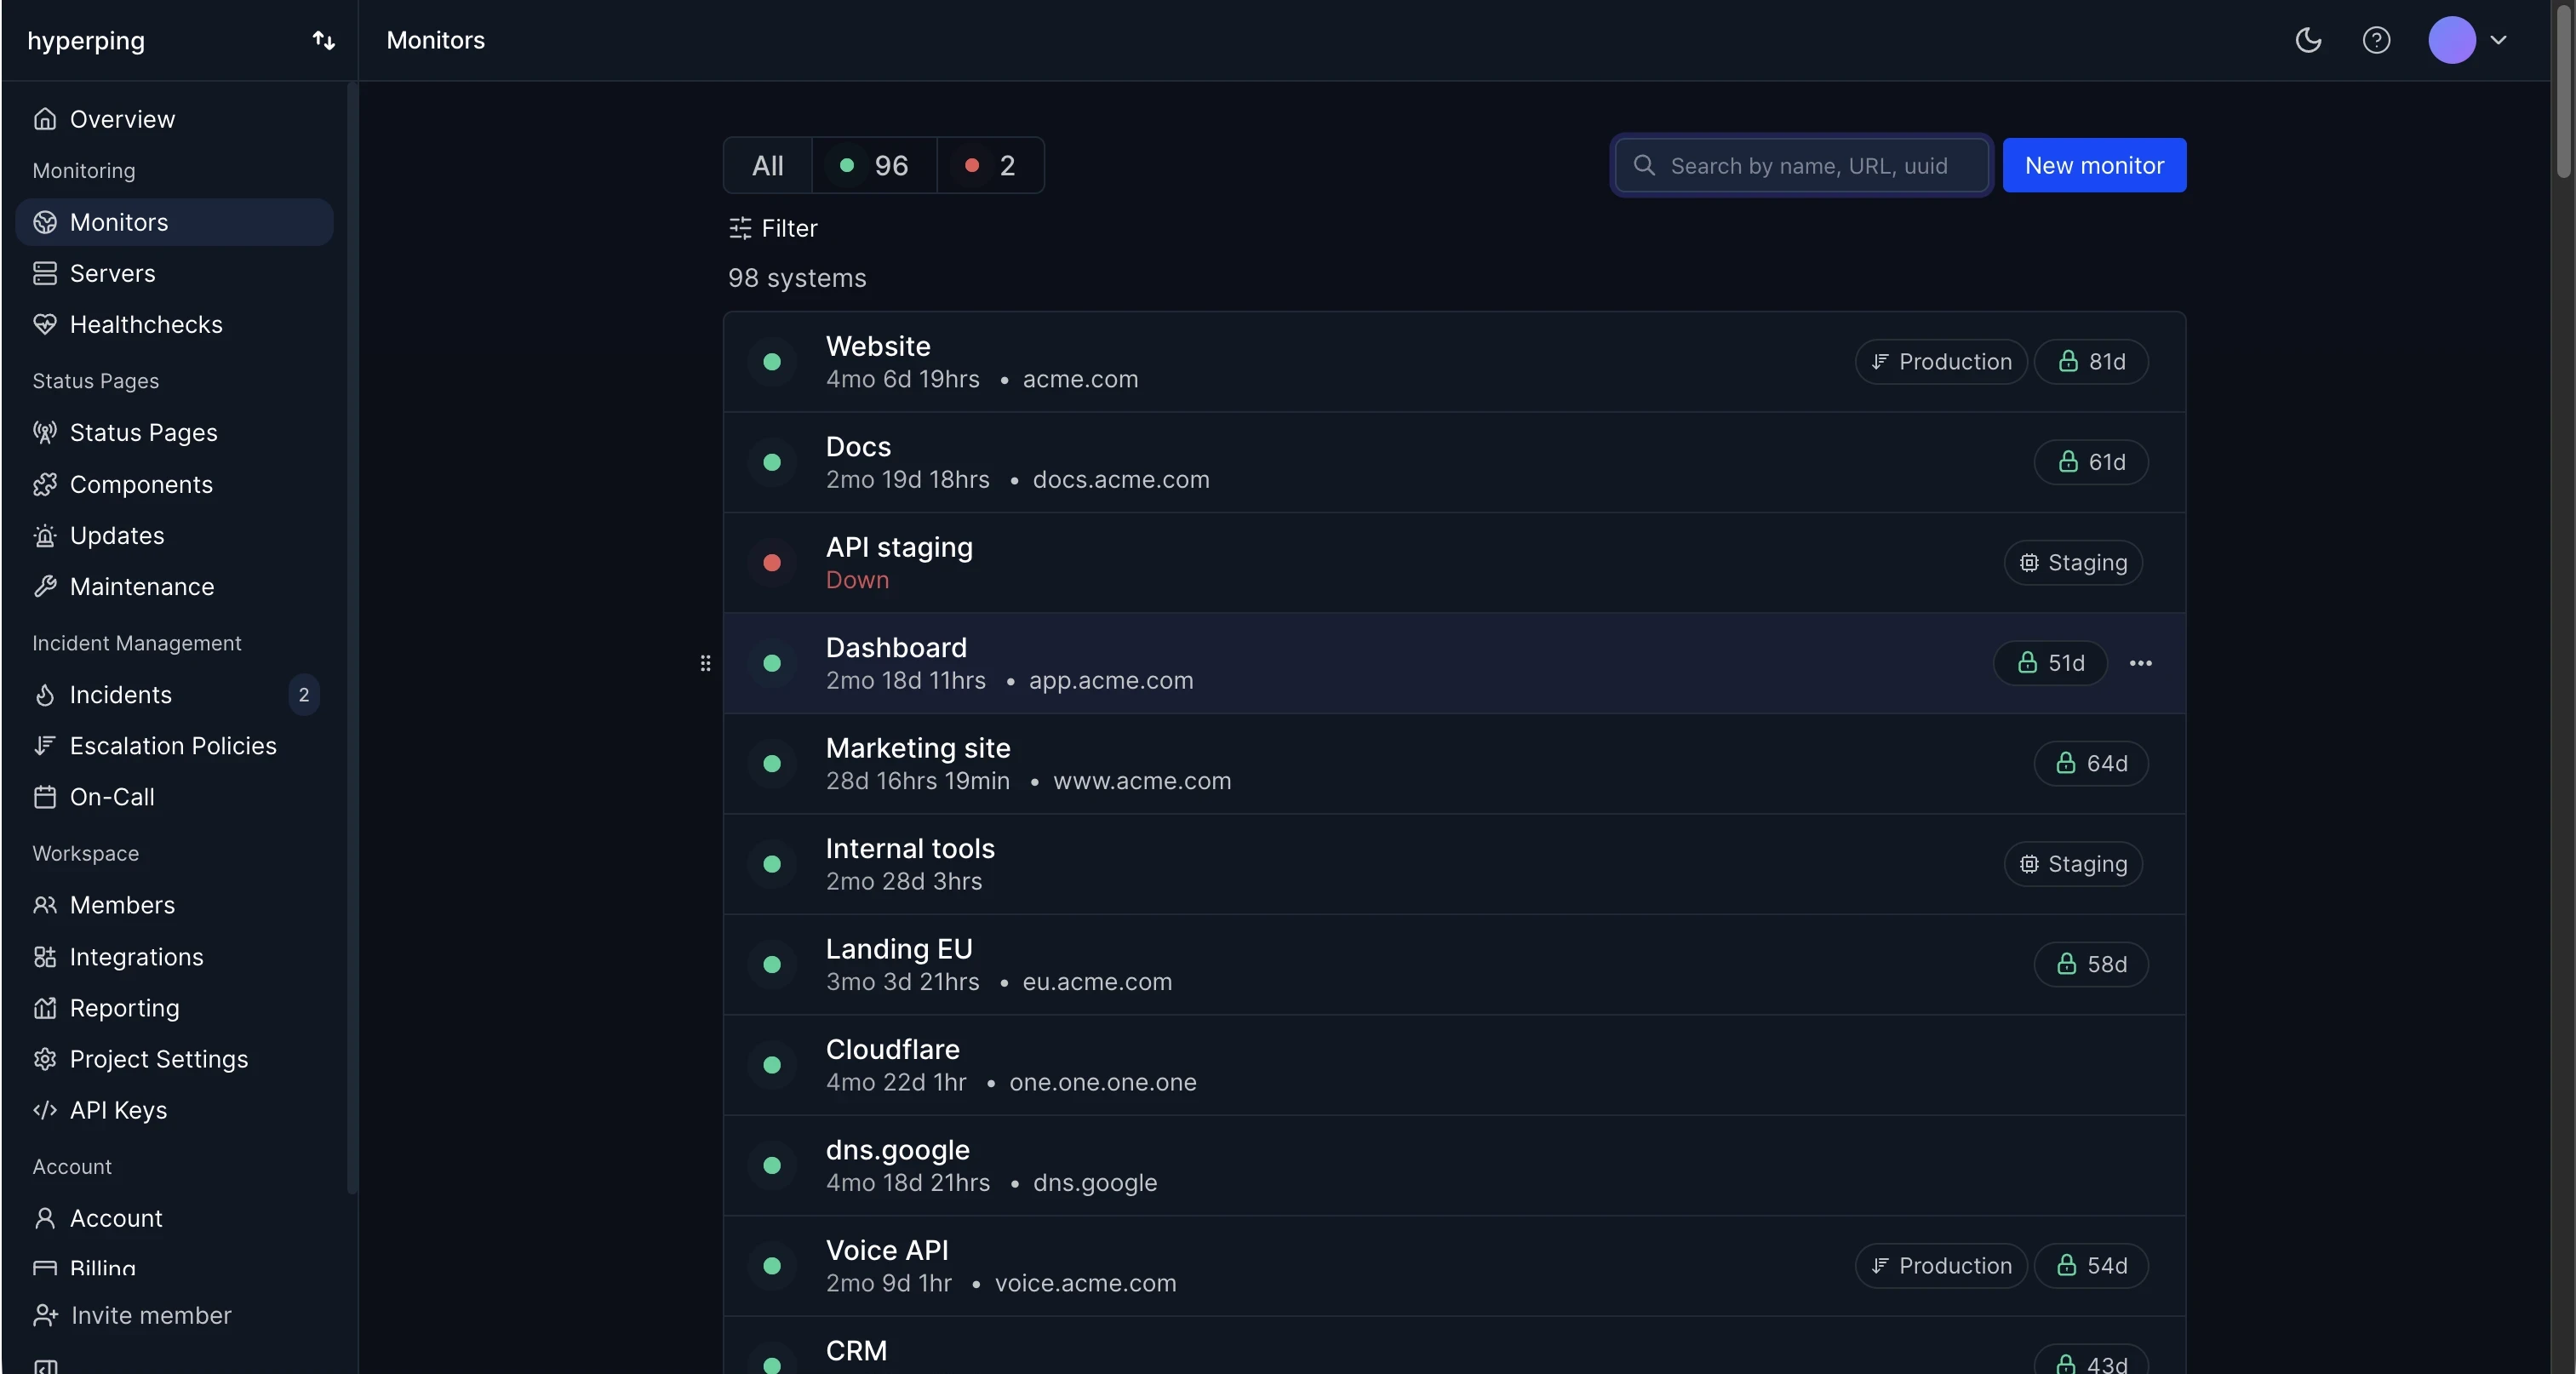Click the On-Call calendar icon
The image size is (2576, 1374).
click(x=45, y=797)
